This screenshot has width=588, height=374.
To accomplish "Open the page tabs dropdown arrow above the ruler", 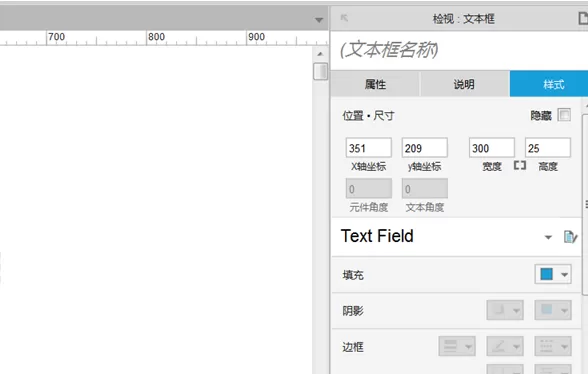I will point(319,20).
